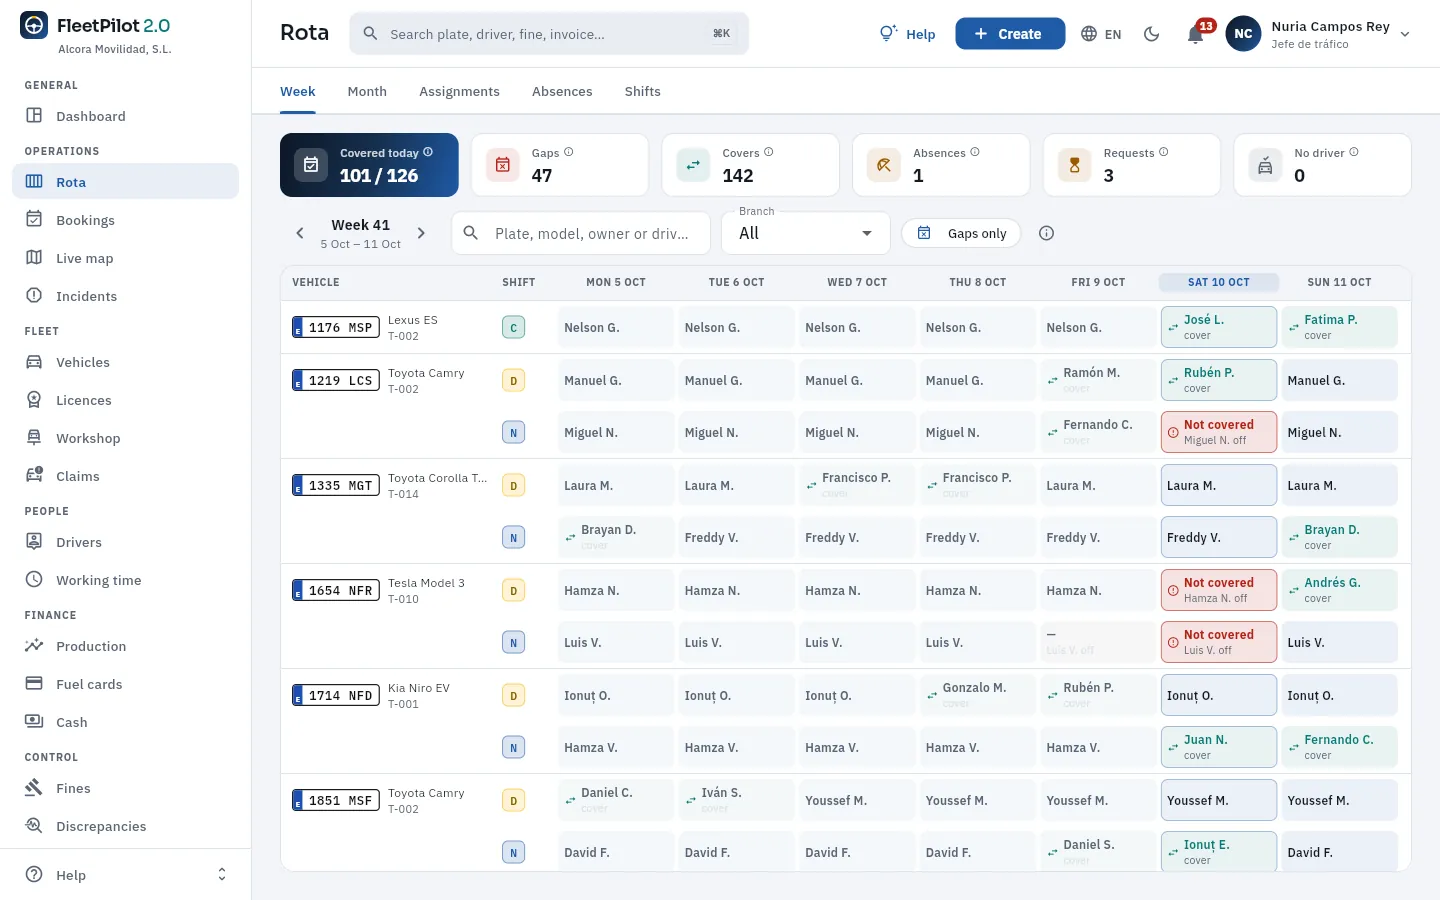The width and height of the screenshot is (1440, 900).
Task: Open notifications bell with 13 alerts
Action: pos(1196,34)
